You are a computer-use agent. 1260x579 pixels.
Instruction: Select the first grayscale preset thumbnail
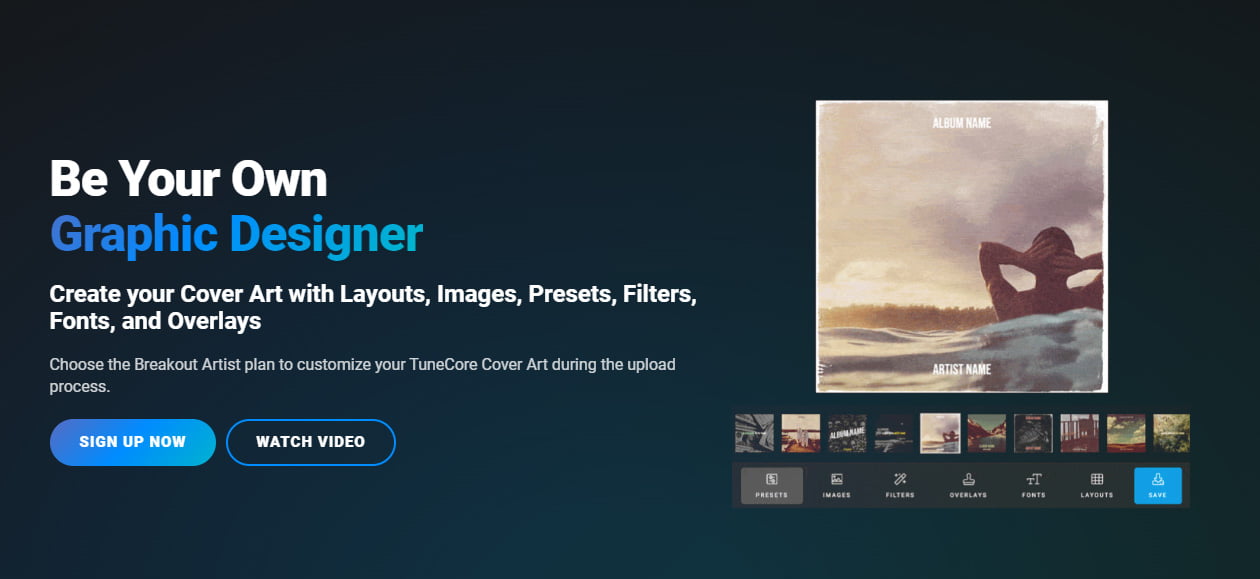pos(754,434)
